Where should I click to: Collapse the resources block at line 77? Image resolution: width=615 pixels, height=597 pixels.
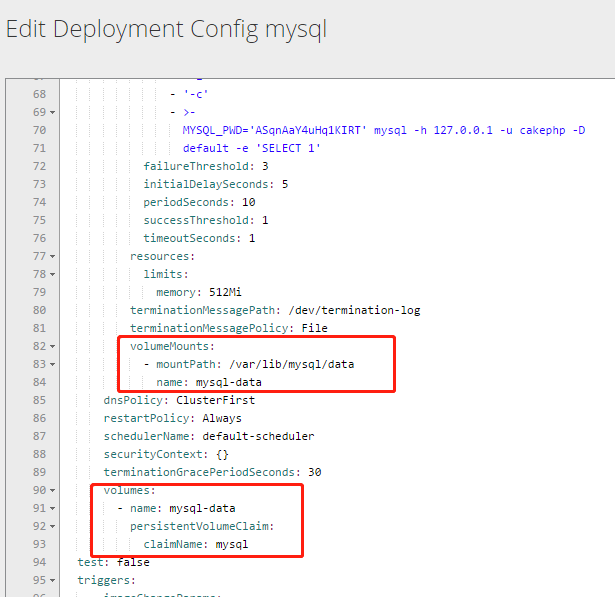click(52, 256)
